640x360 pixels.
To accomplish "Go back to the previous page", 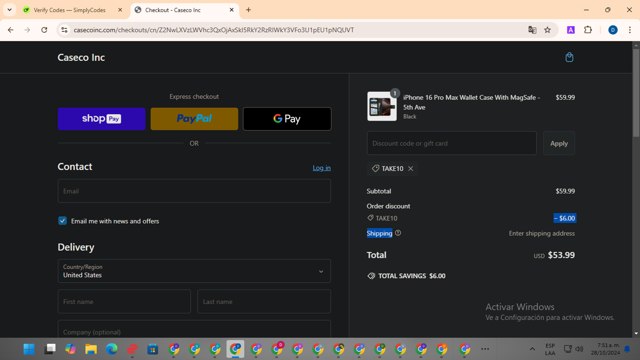I will (11, 30).
